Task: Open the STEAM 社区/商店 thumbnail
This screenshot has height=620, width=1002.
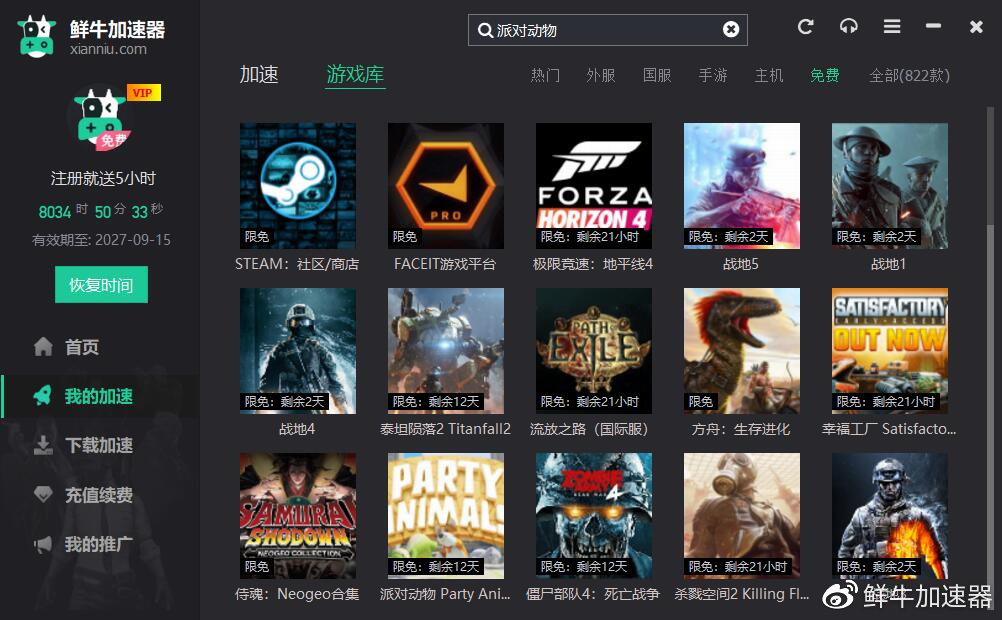Action: click(x=298, y=185)
